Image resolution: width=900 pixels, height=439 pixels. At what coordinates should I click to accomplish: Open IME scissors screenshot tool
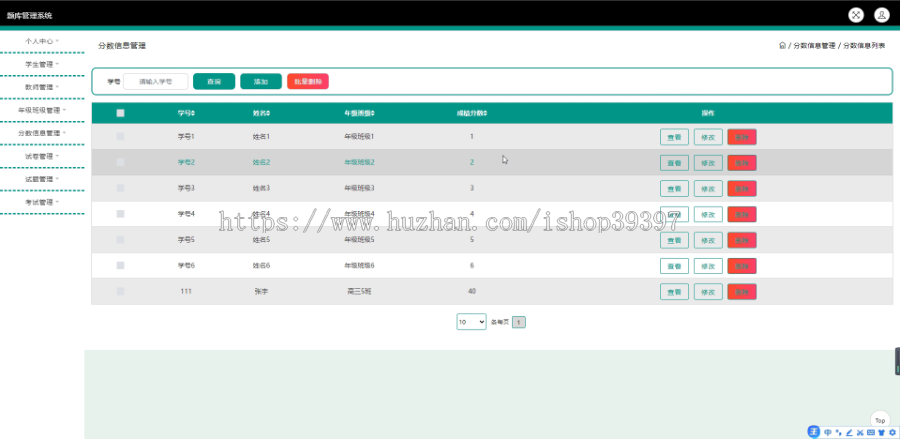click(860, 433)
